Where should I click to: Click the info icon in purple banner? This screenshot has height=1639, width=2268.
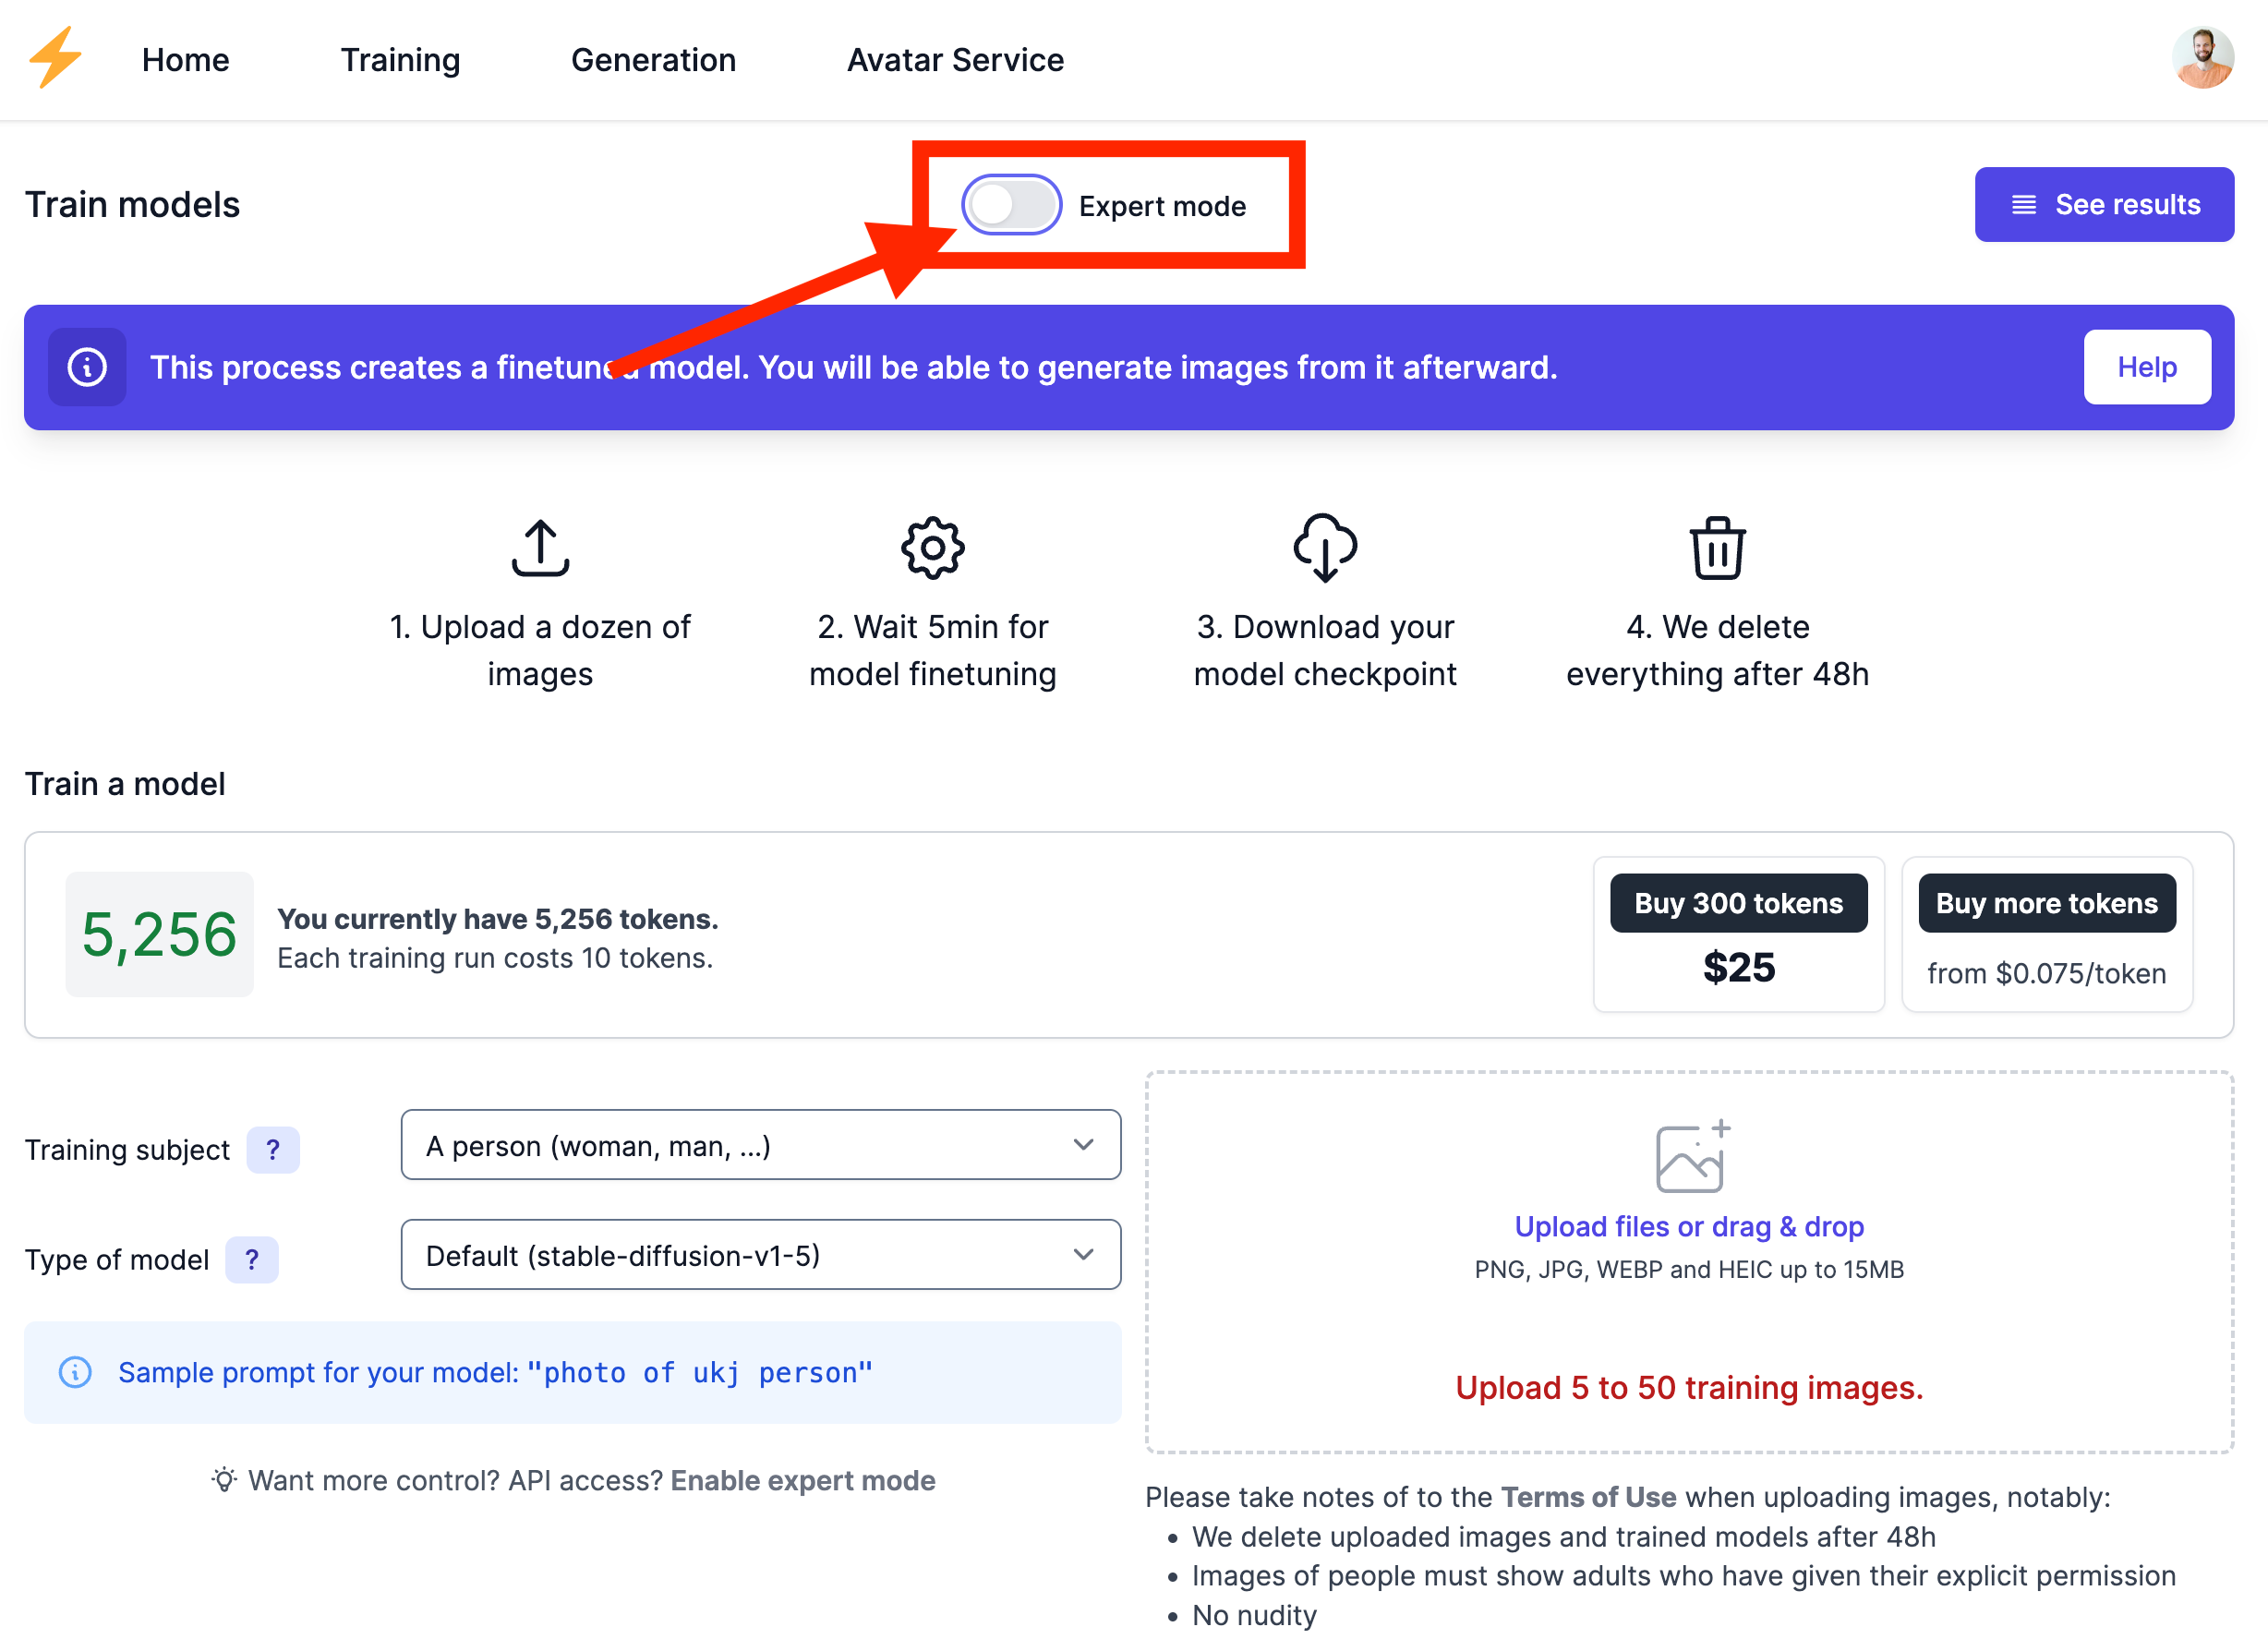click(x=87, y=367)
